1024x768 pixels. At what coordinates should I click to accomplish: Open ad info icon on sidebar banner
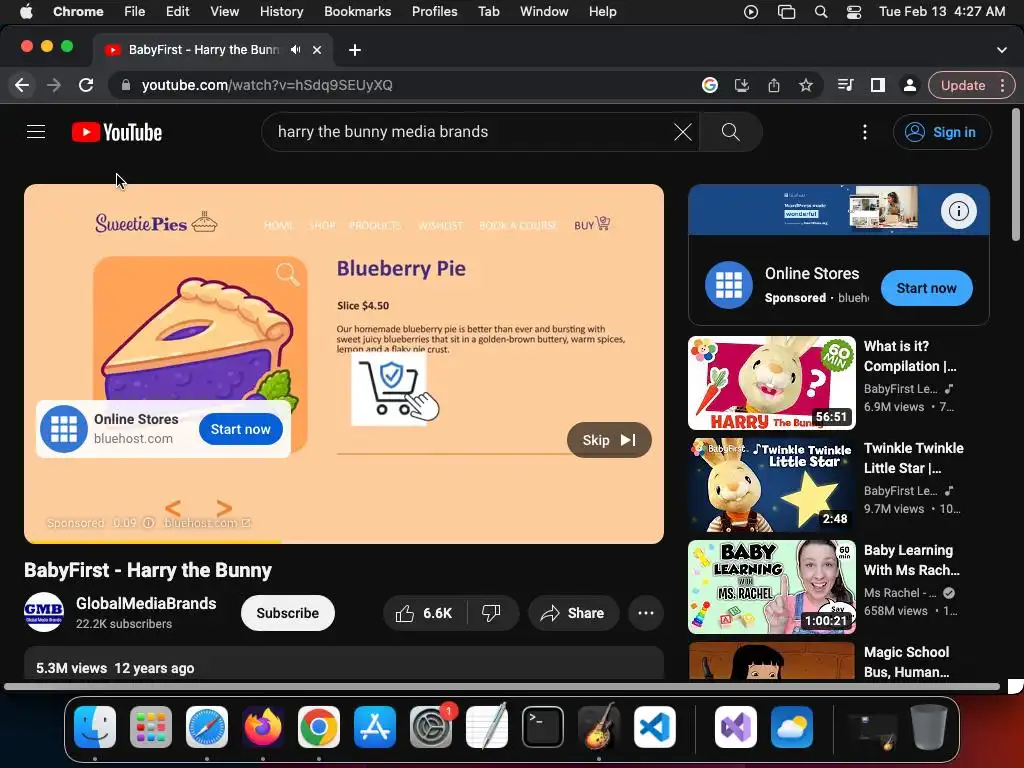click(958, 211)
